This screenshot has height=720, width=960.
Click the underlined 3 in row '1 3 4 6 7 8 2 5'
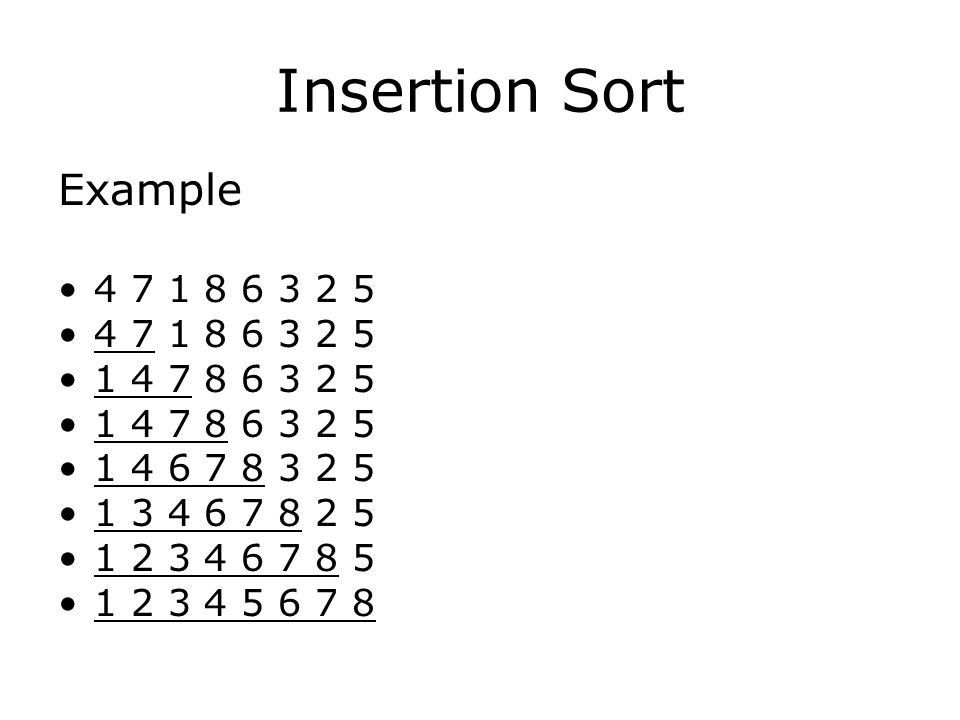click(142, 513)
